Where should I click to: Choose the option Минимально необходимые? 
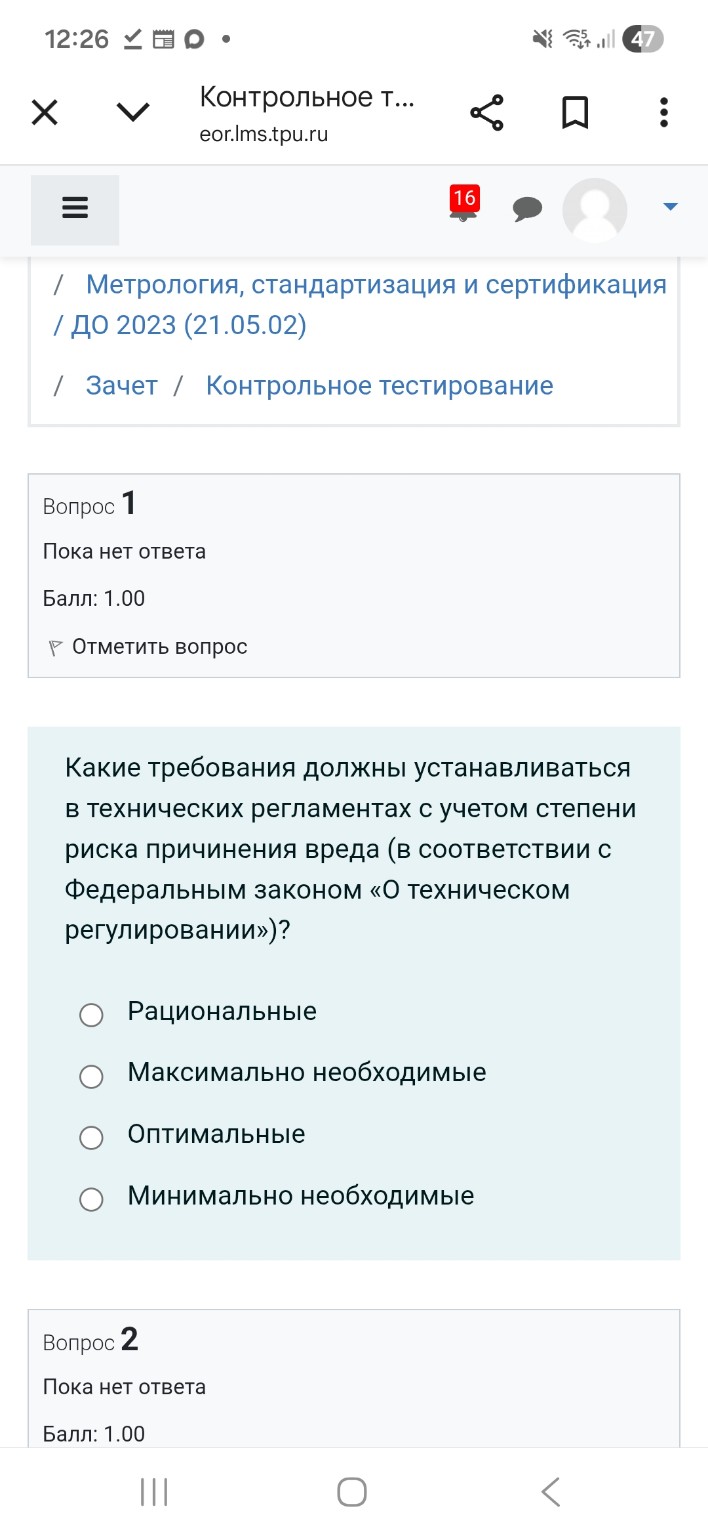click(x=91, y=1199)
